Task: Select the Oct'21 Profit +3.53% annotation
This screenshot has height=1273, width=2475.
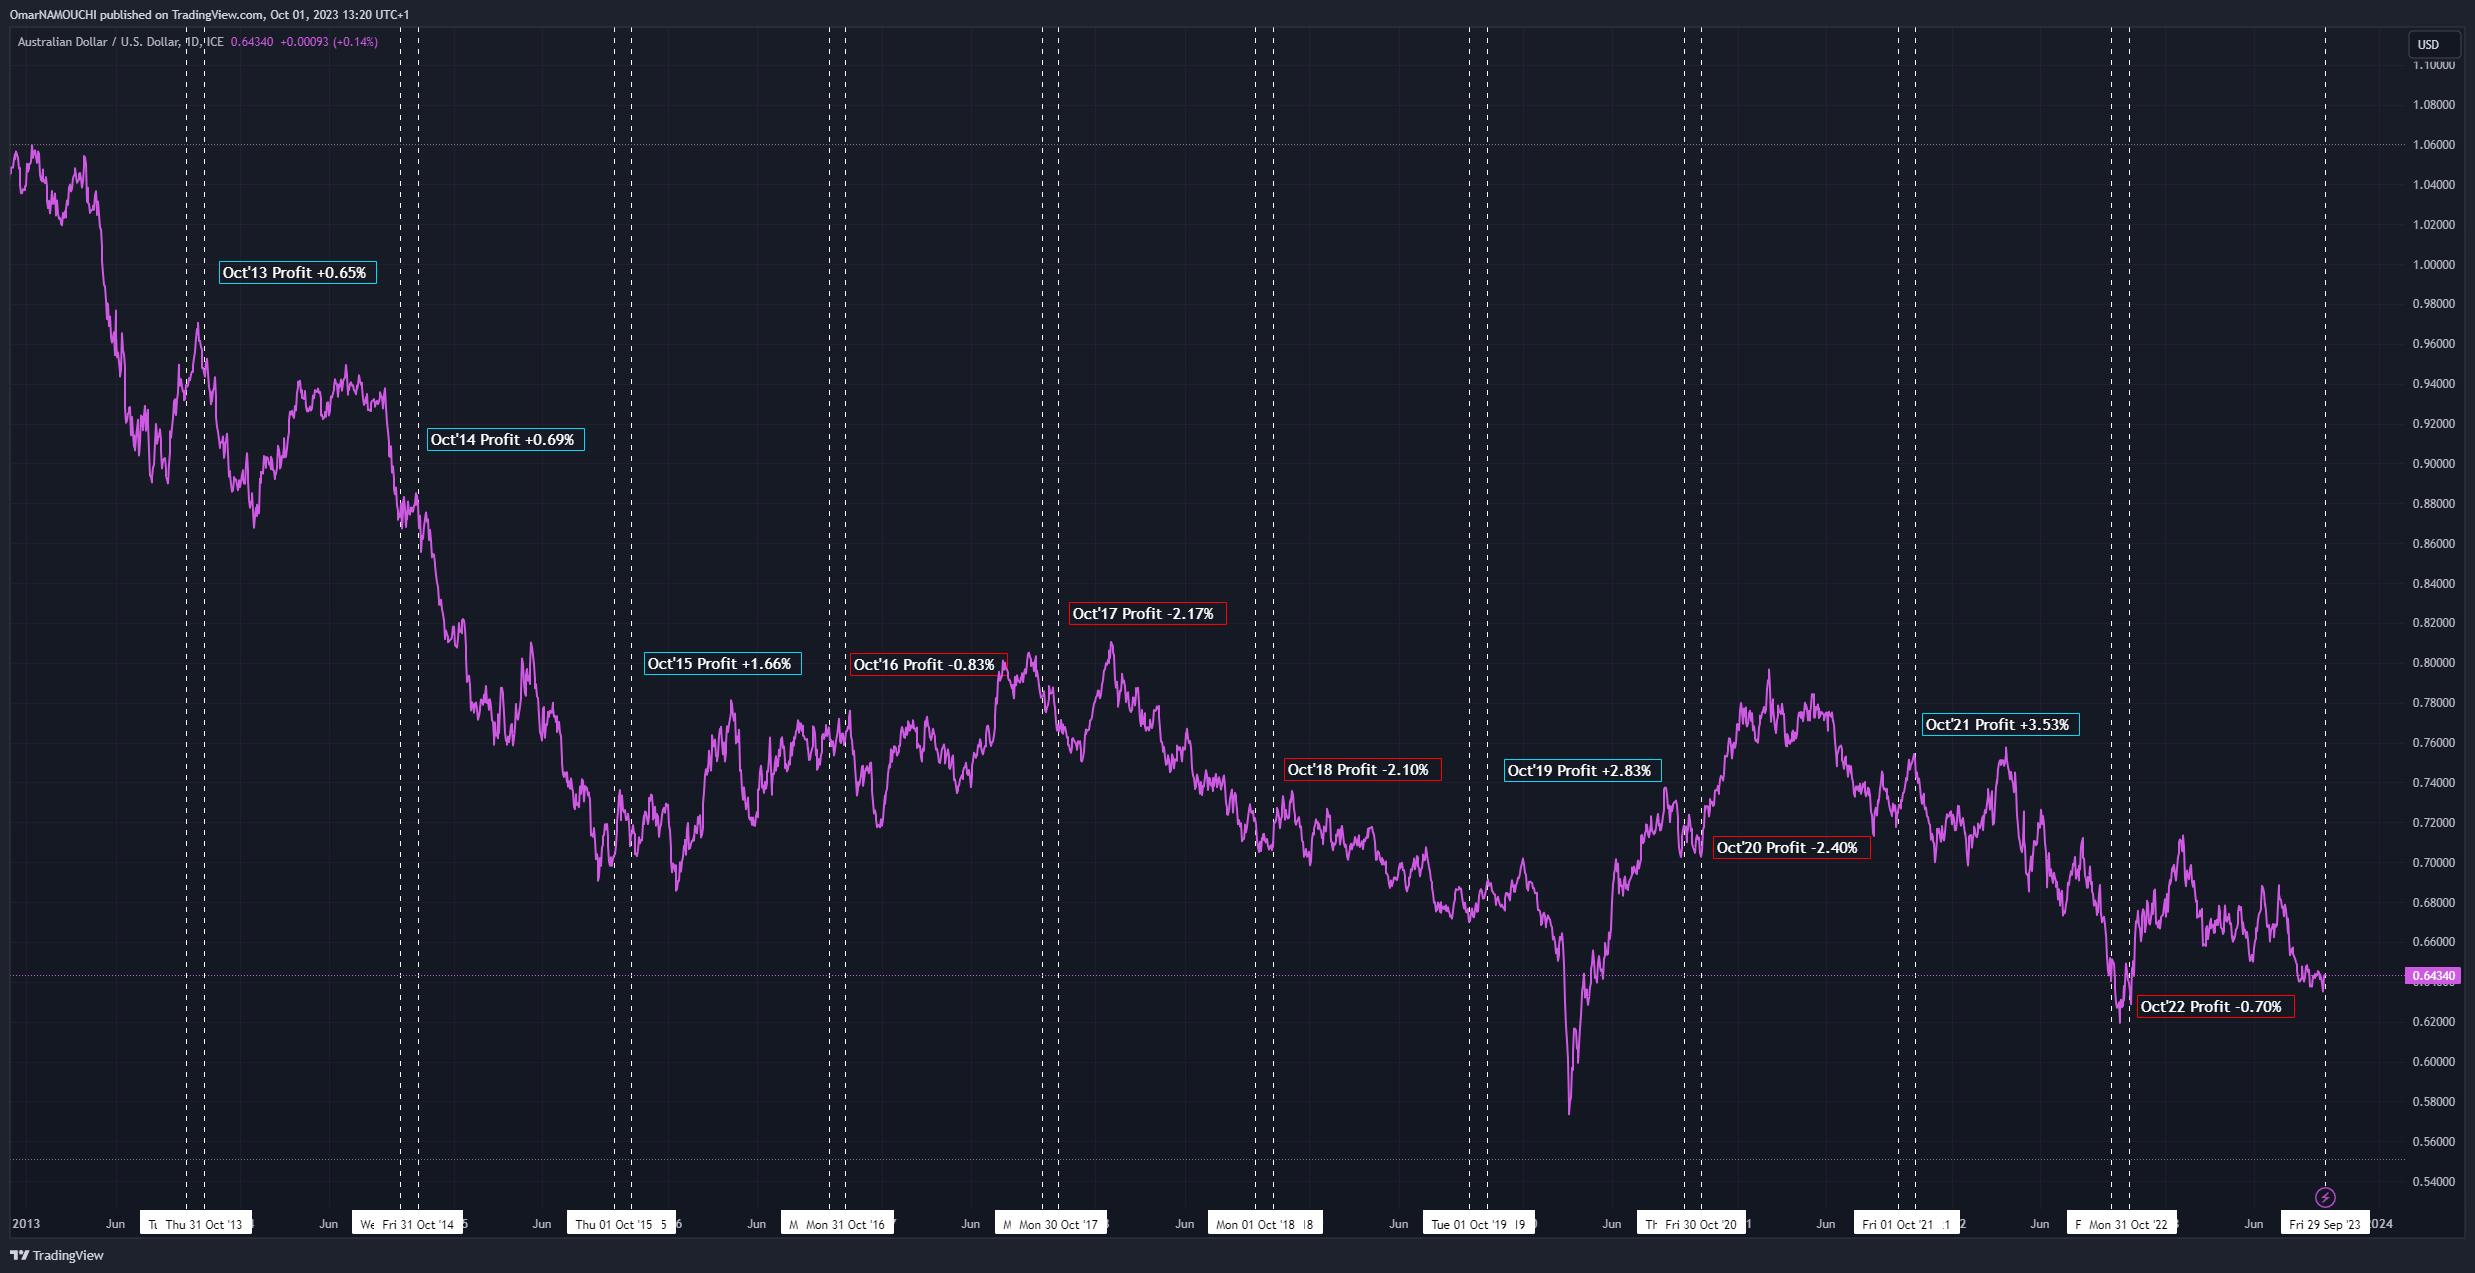Action: (2001, 725)
